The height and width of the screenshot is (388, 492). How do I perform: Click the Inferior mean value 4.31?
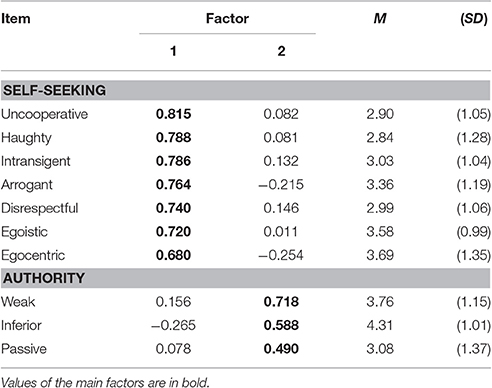click(x=380, y=325)
